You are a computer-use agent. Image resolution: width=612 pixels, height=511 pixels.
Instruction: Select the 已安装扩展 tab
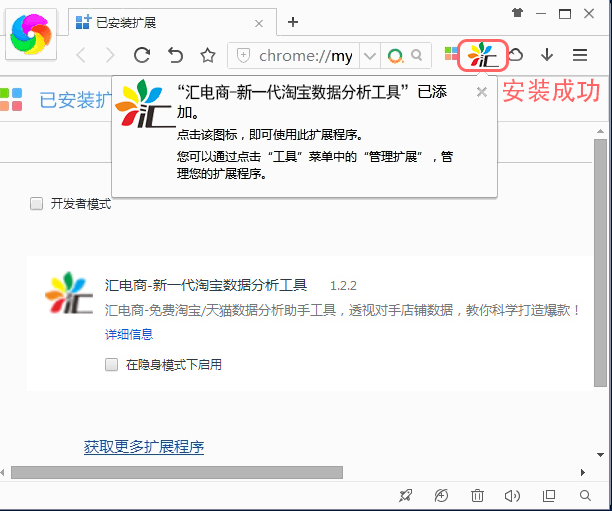172,22
